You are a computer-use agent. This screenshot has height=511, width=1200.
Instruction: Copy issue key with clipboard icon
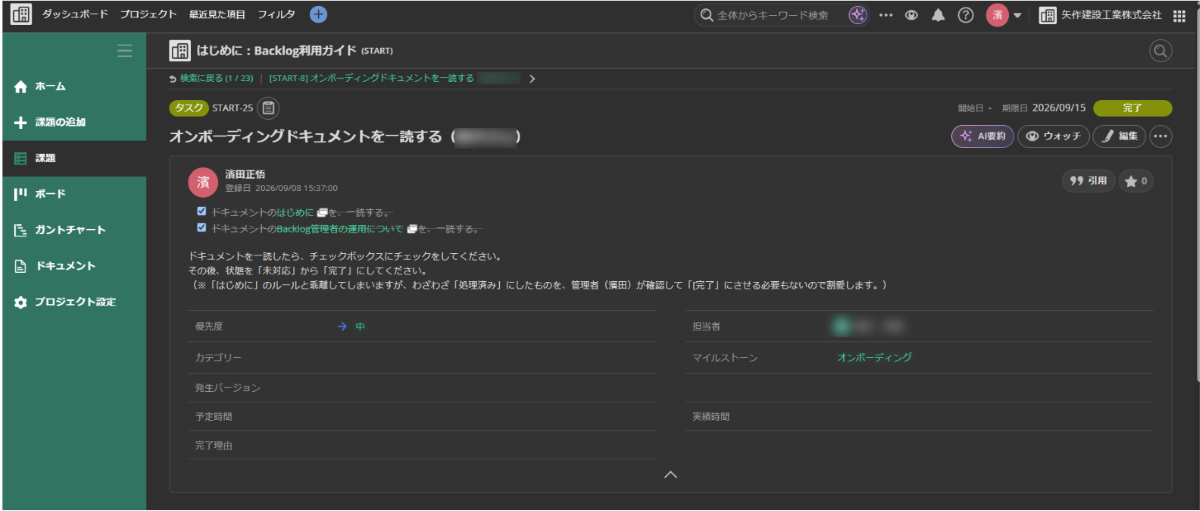point(268,108)
